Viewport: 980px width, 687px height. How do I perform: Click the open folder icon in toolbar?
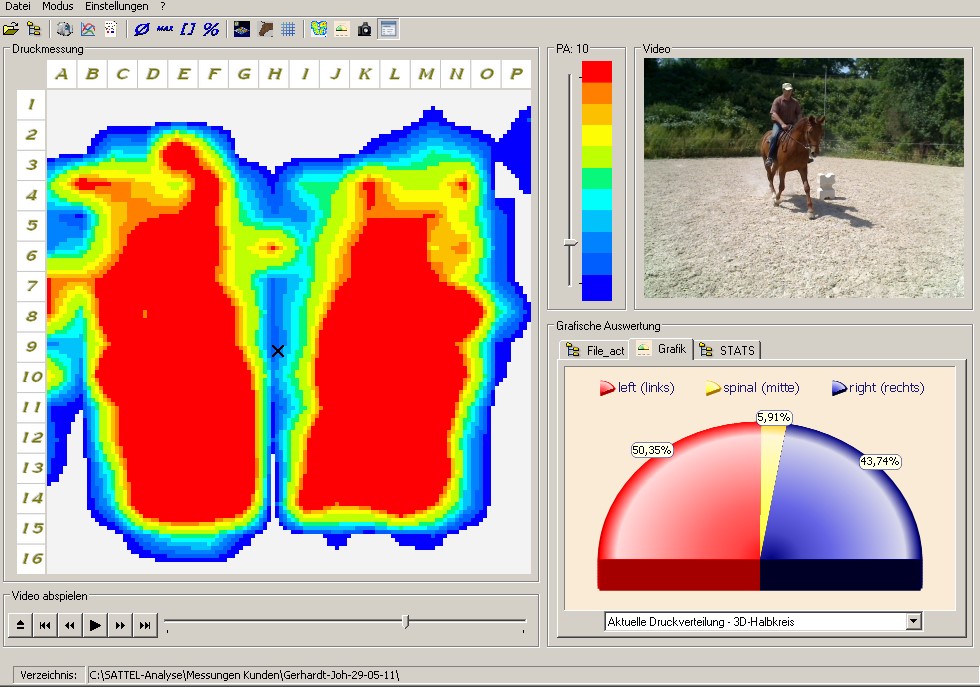coord(11,29)
